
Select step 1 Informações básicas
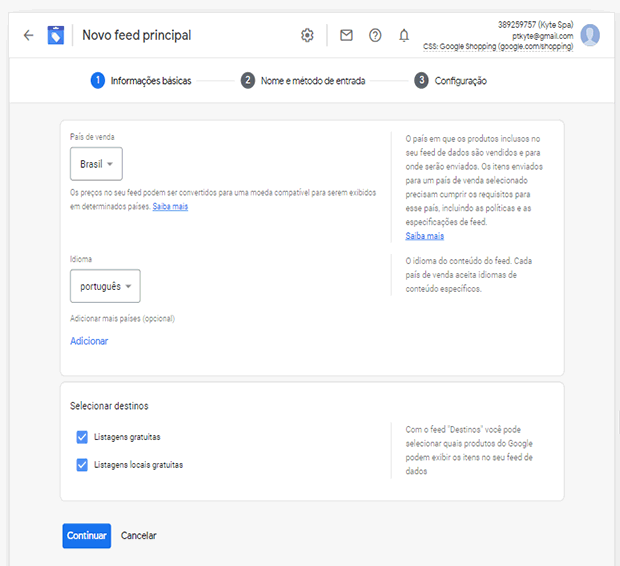[x=141, y=81]
